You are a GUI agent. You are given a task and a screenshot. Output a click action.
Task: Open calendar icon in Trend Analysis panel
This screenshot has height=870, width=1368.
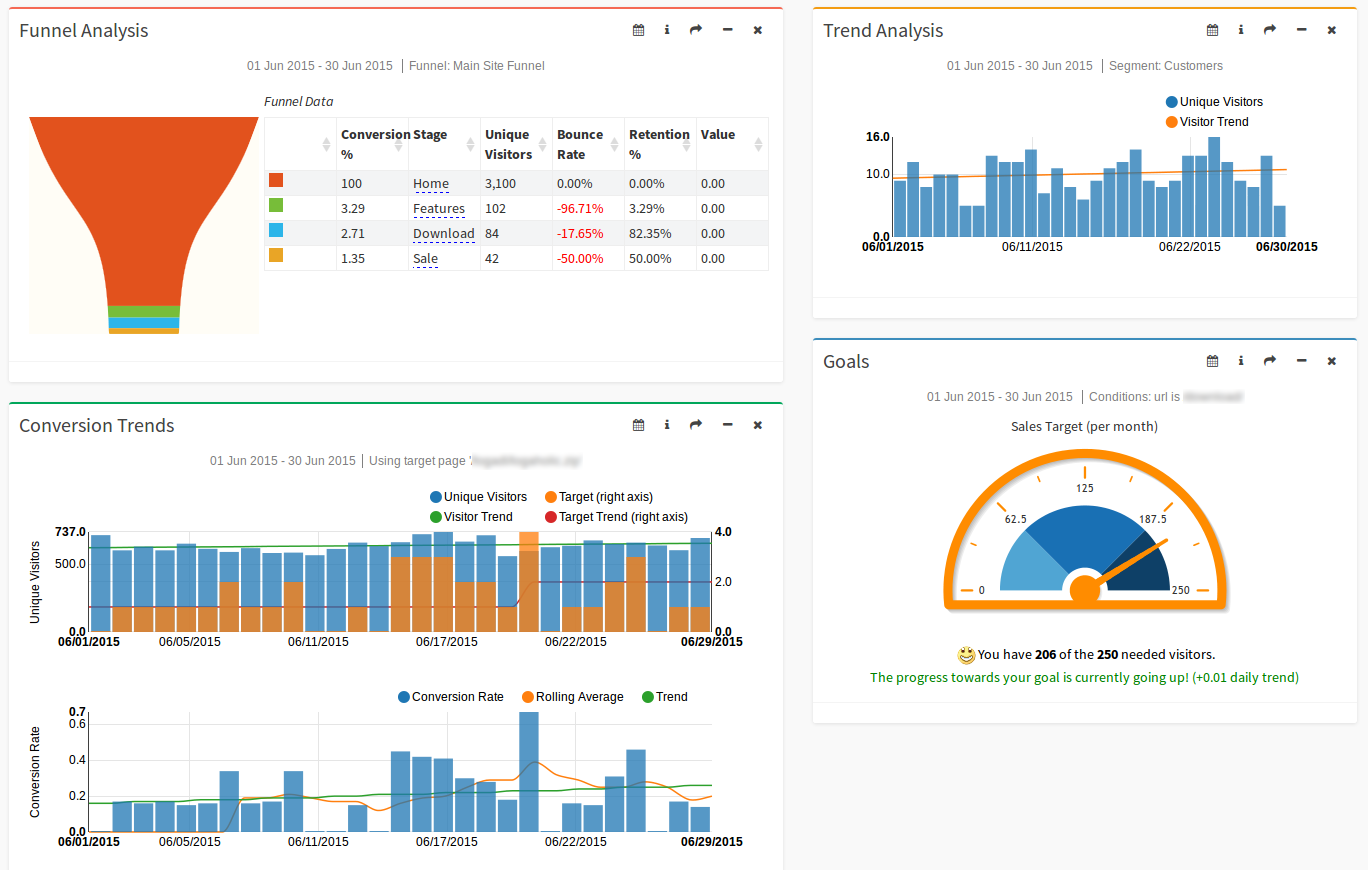click(x=1212, y=30)
